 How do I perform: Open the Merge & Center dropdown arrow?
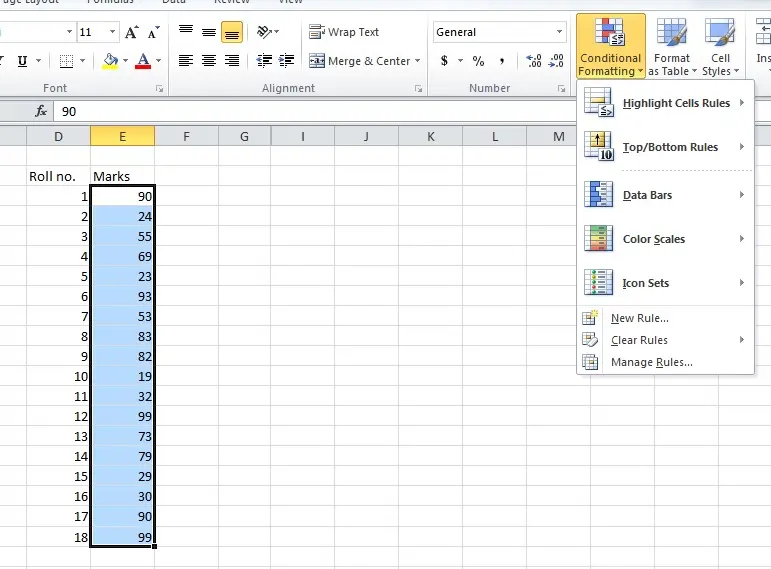[x=417, y=61]
